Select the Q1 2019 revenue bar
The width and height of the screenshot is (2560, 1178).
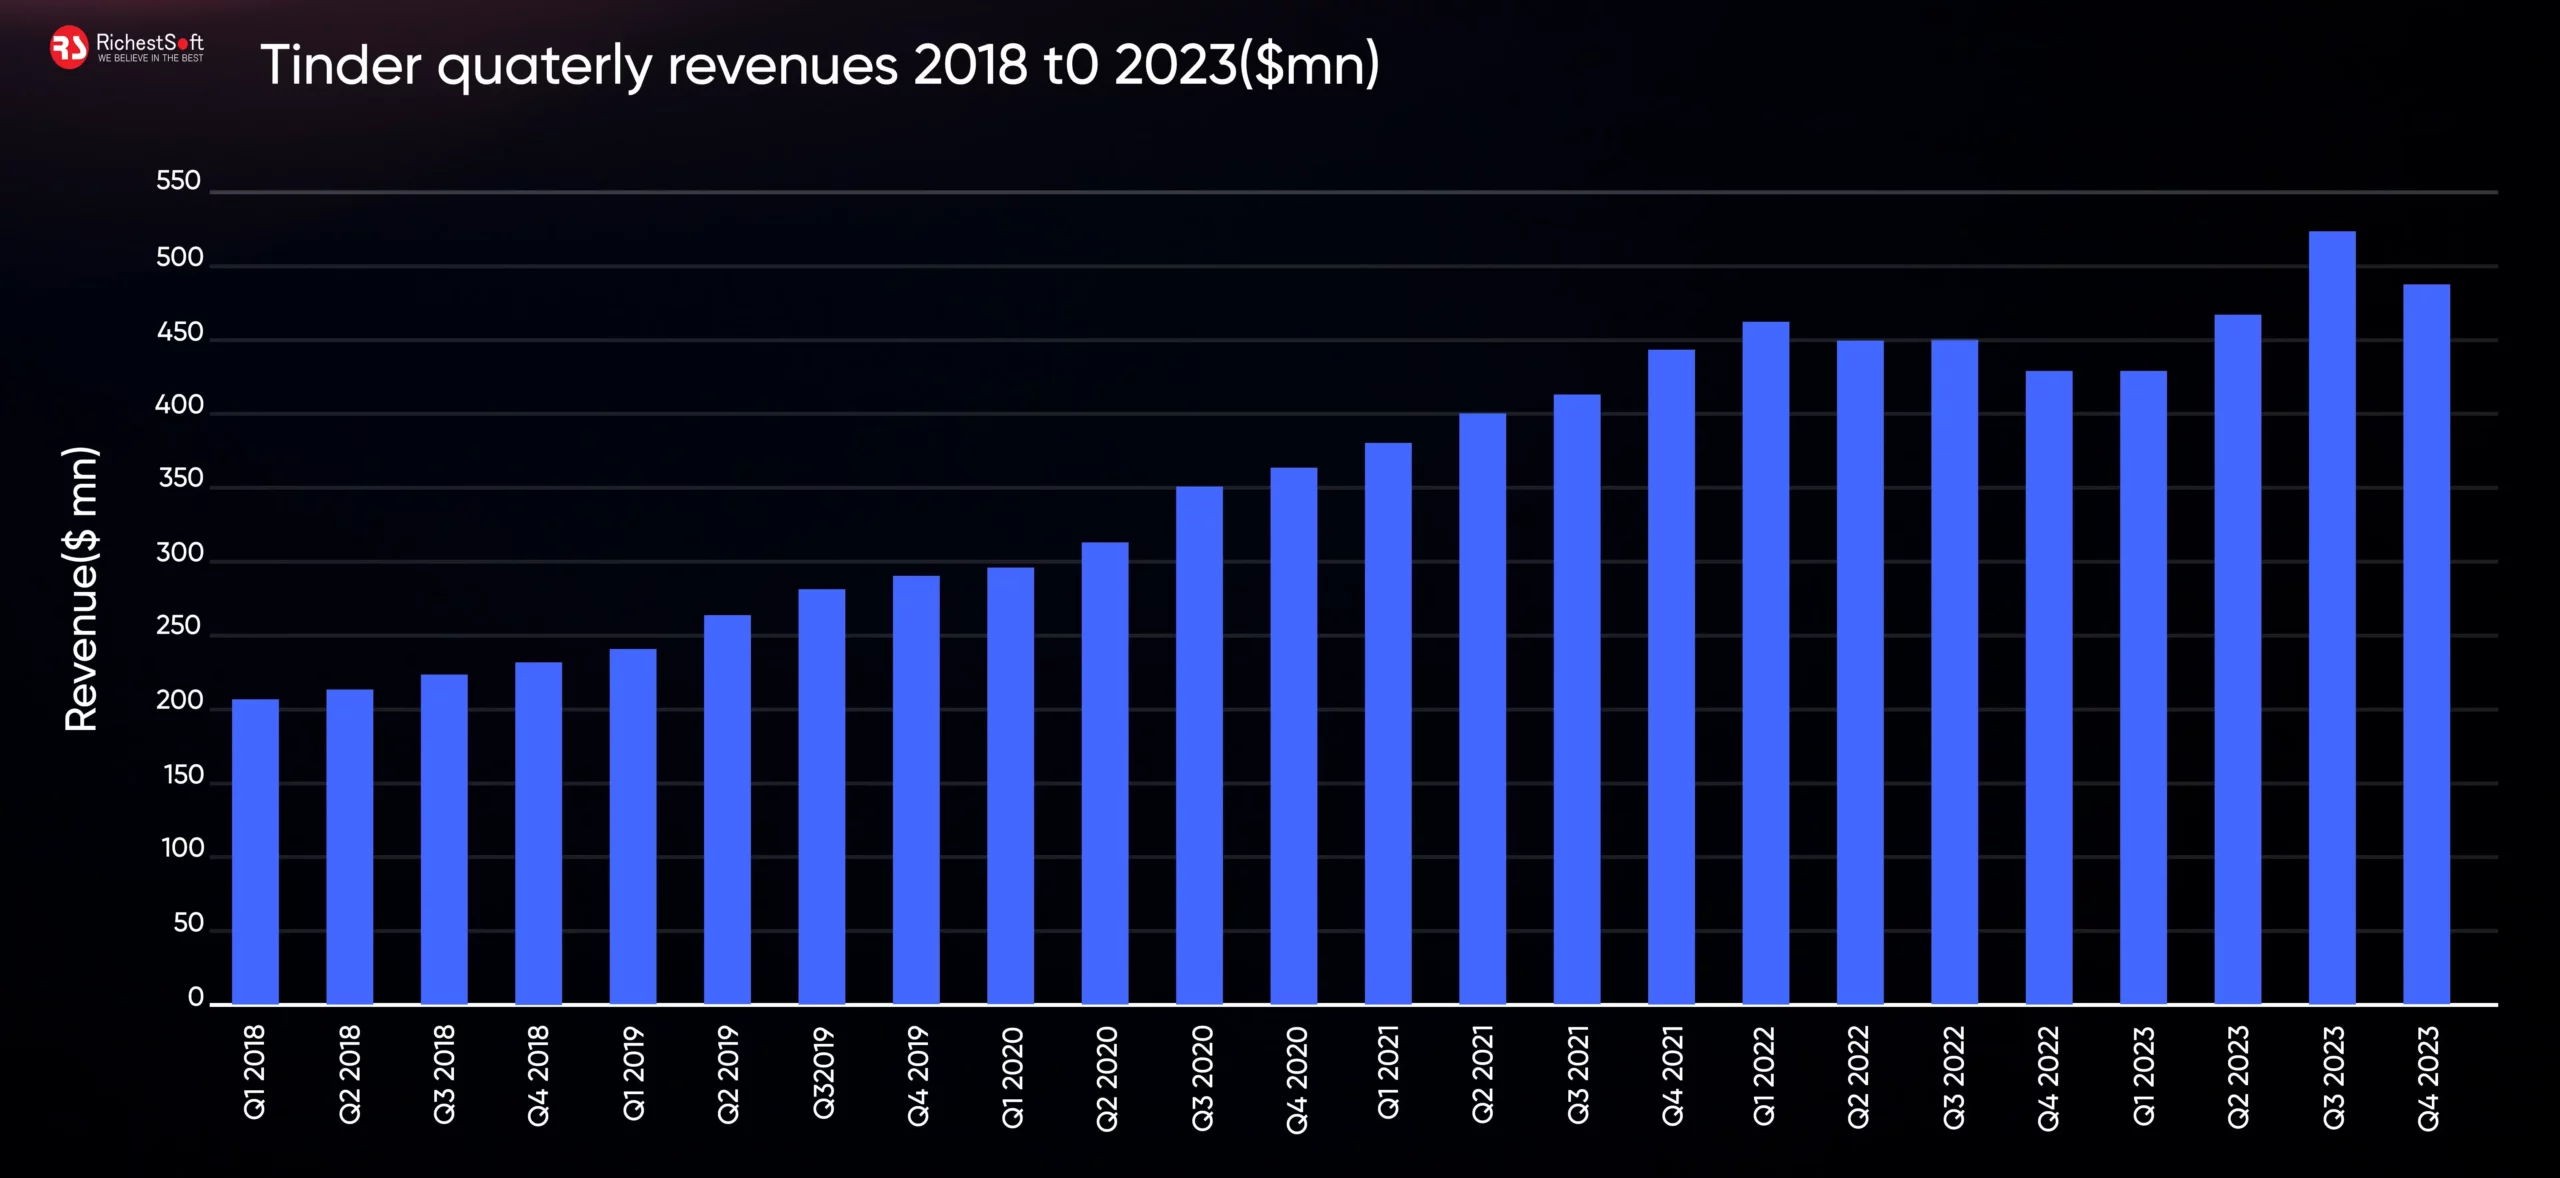coord(633,826)
